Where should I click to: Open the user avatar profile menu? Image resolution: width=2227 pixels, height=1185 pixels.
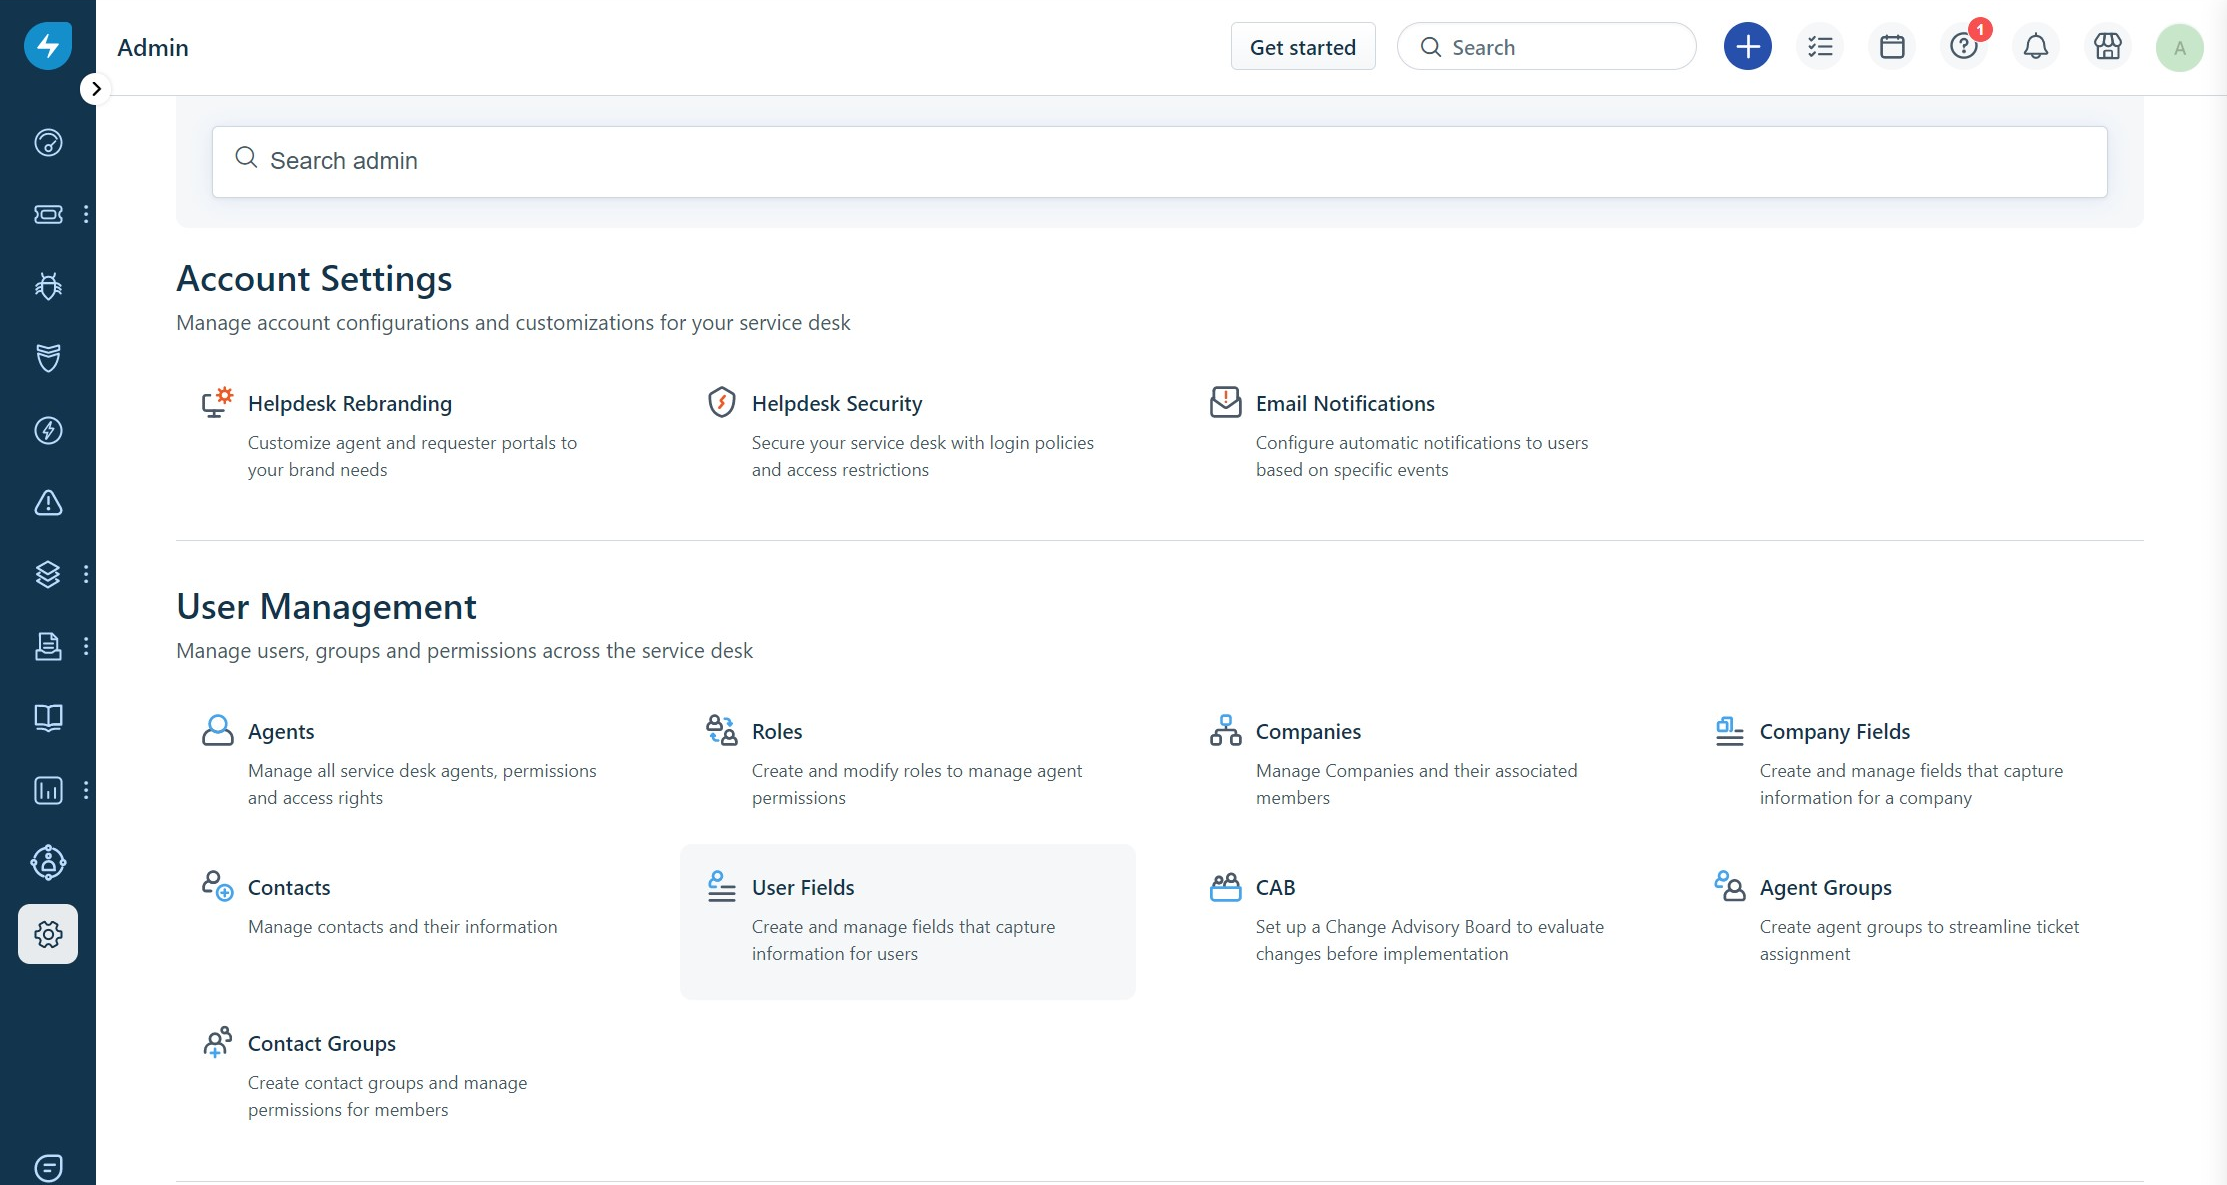click(x=2179, y=47)
